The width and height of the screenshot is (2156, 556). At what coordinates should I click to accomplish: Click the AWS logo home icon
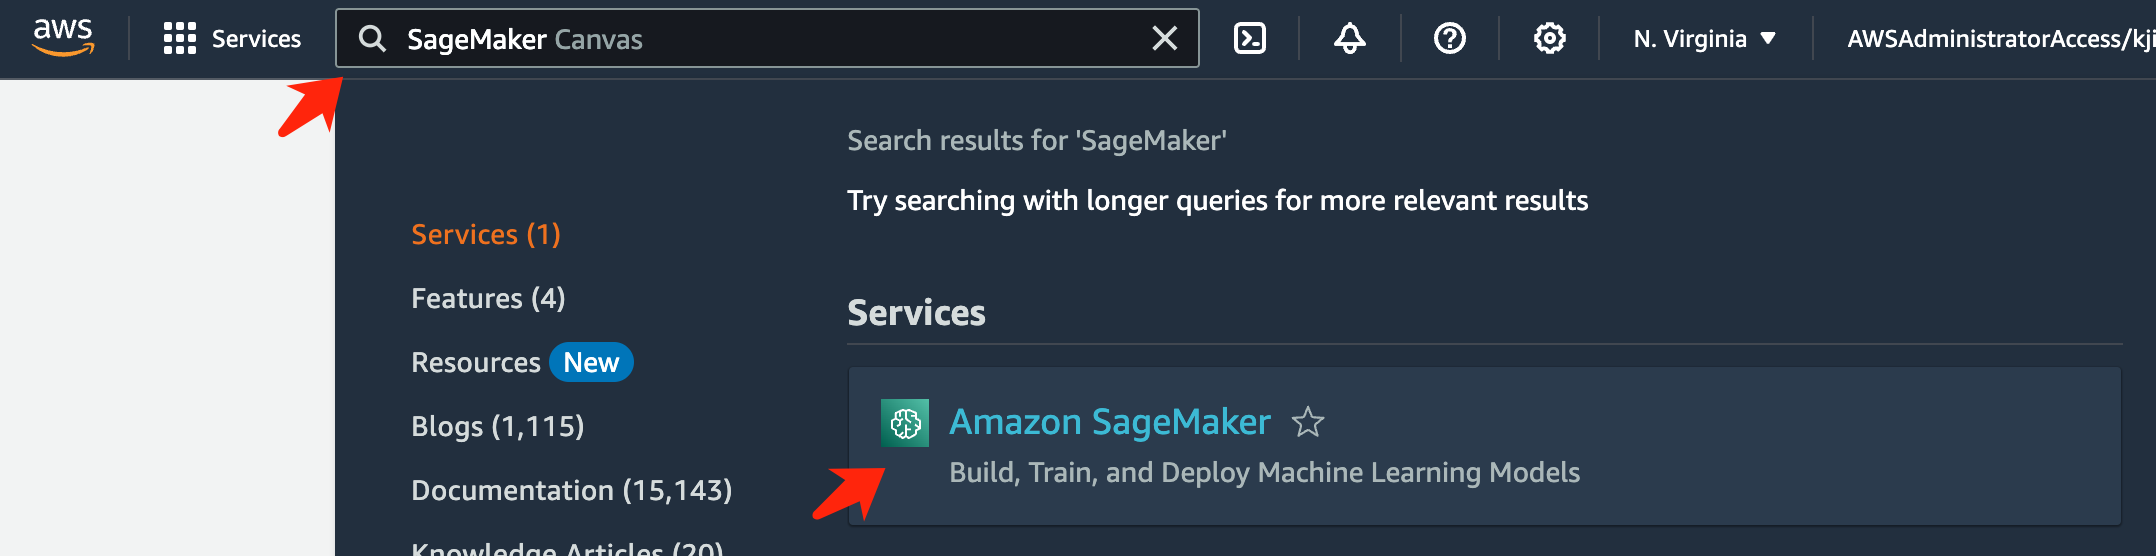[x=63, y=37]
